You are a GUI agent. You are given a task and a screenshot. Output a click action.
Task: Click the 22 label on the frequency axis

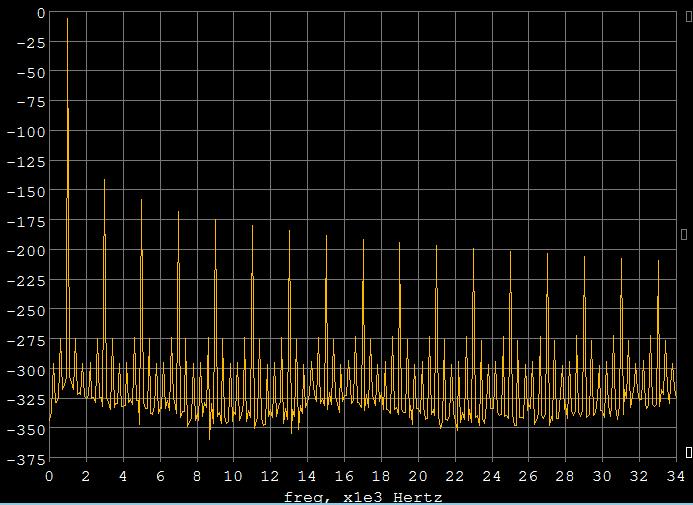(x=454, y=476)
